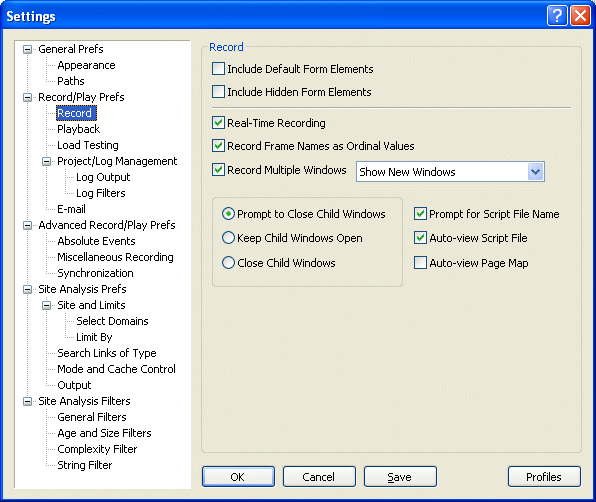Go to Log Filters settings
596x502 pixels.
pos(101,193)
